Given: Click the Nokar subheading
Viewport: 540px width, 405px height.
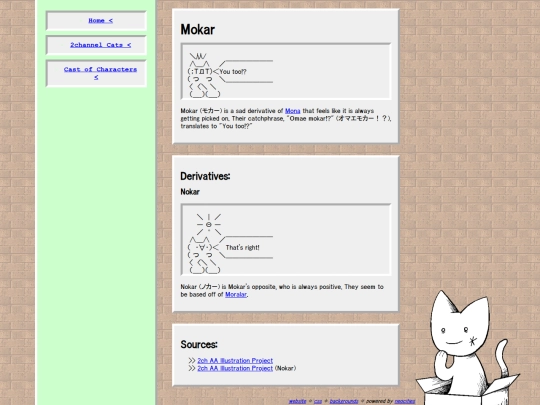Looking at the screenshot, I should click(190, 192).
